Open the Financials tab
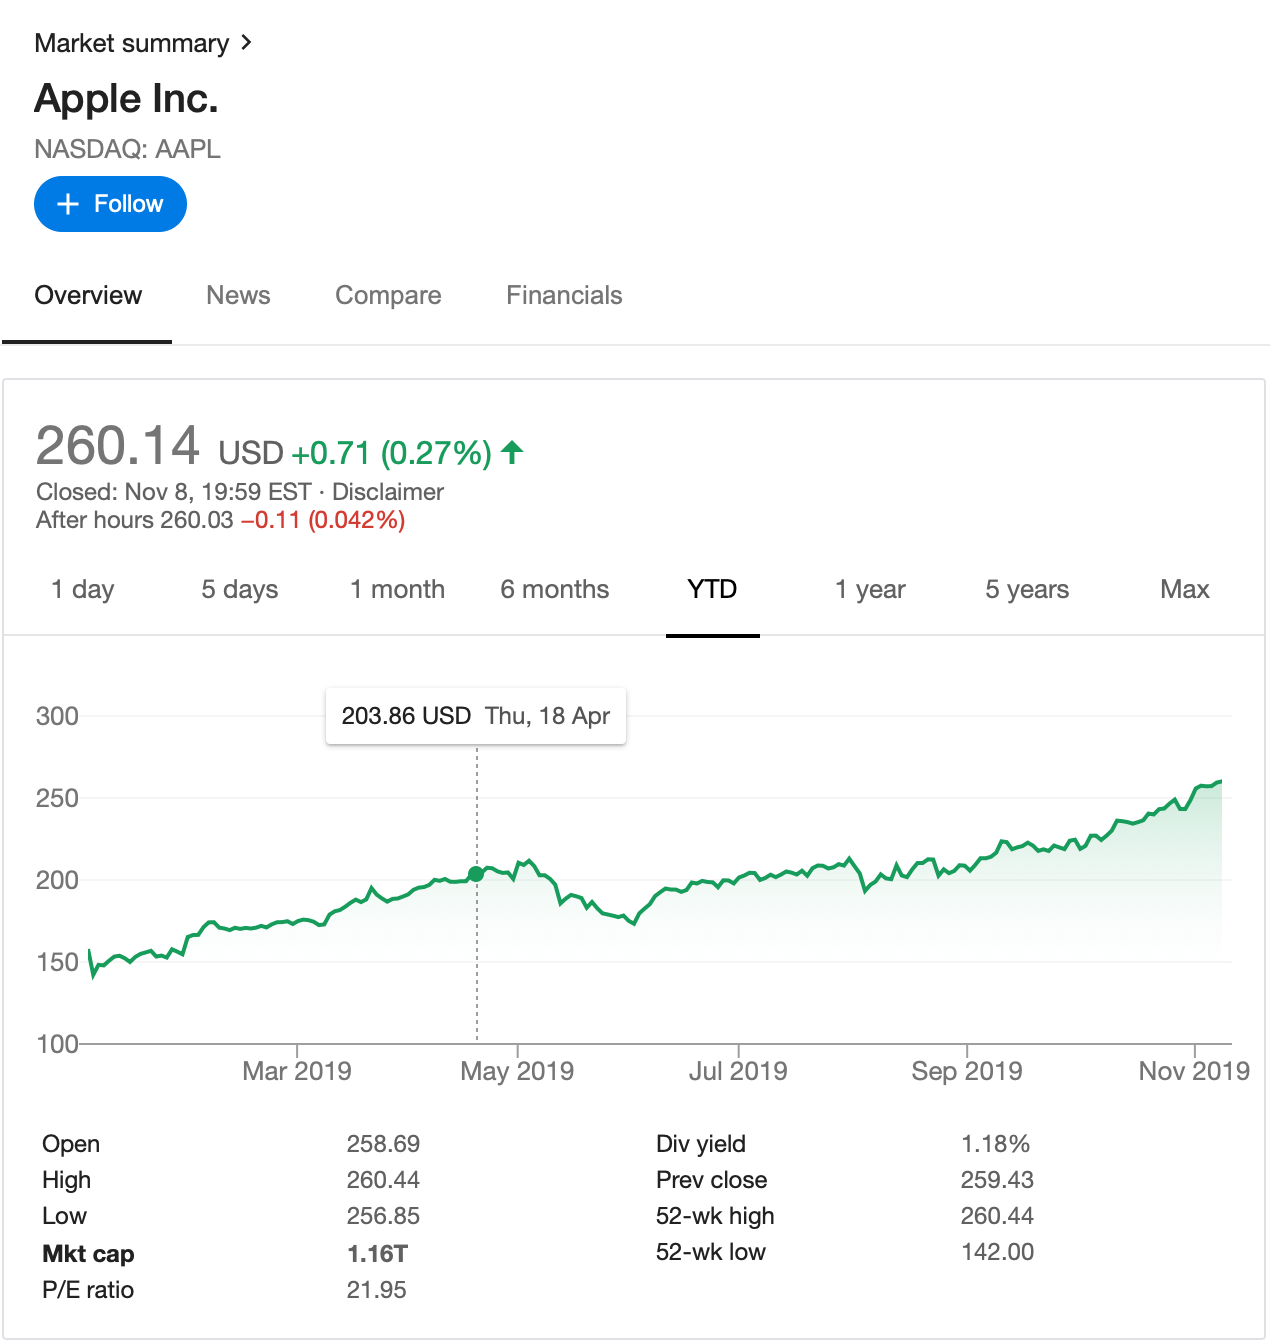Viewport: 1270px width, 1342px height. tap(564, 295)
